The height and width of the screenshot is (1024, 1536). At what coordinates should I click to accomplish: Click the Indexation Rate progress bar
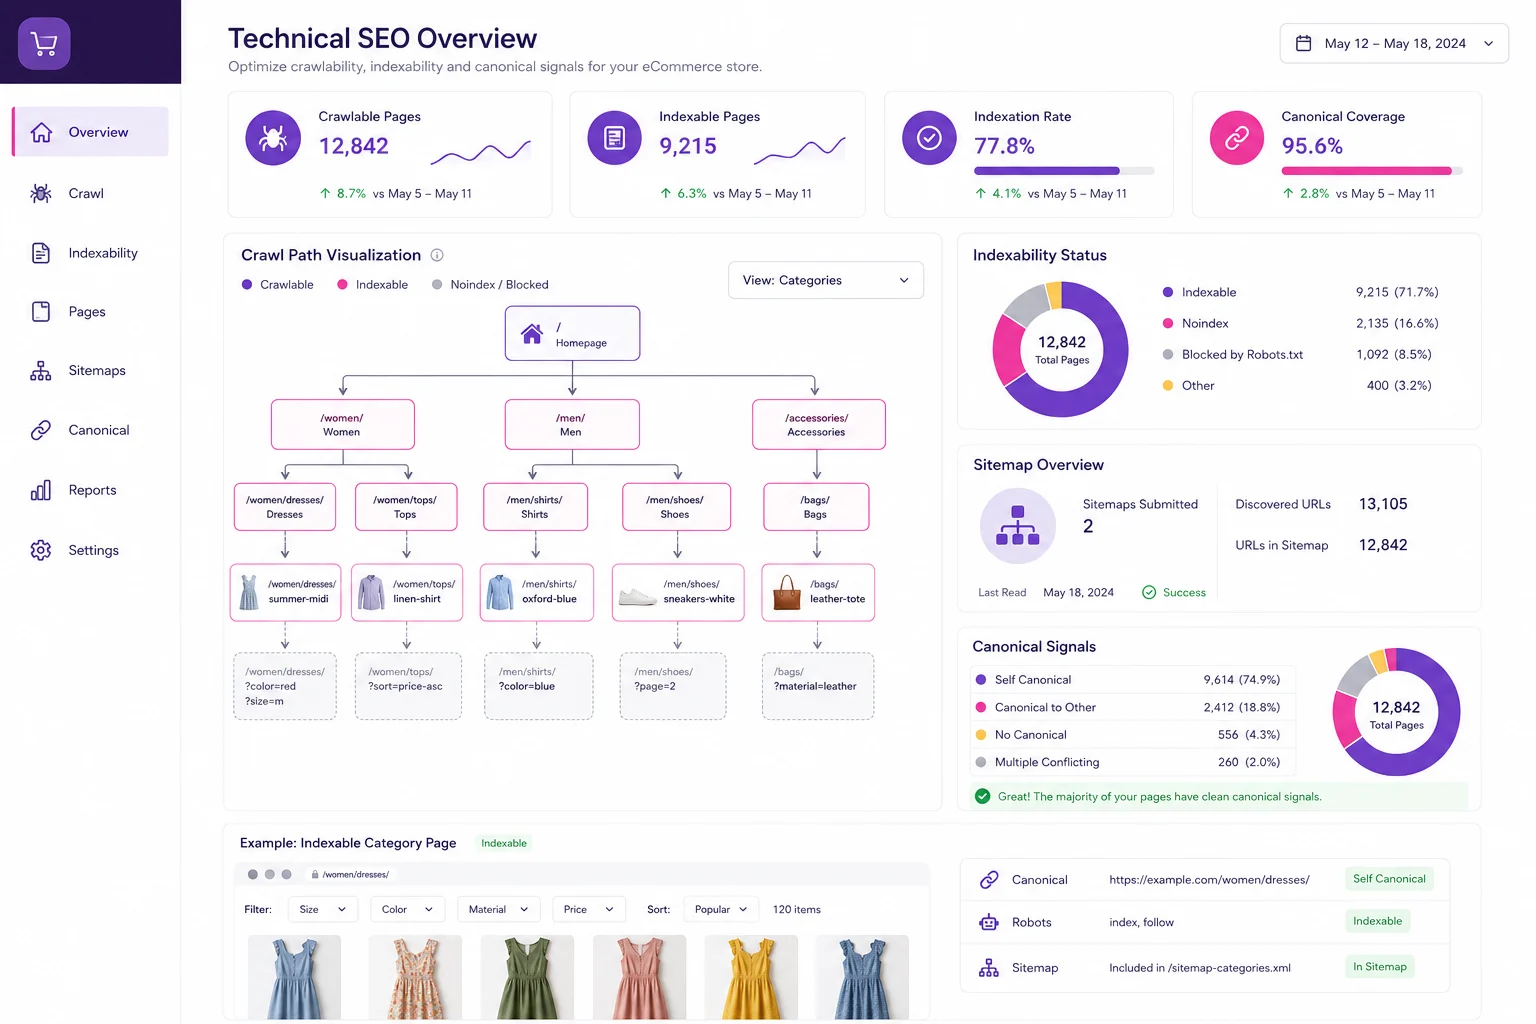(x=1064, y=171)
